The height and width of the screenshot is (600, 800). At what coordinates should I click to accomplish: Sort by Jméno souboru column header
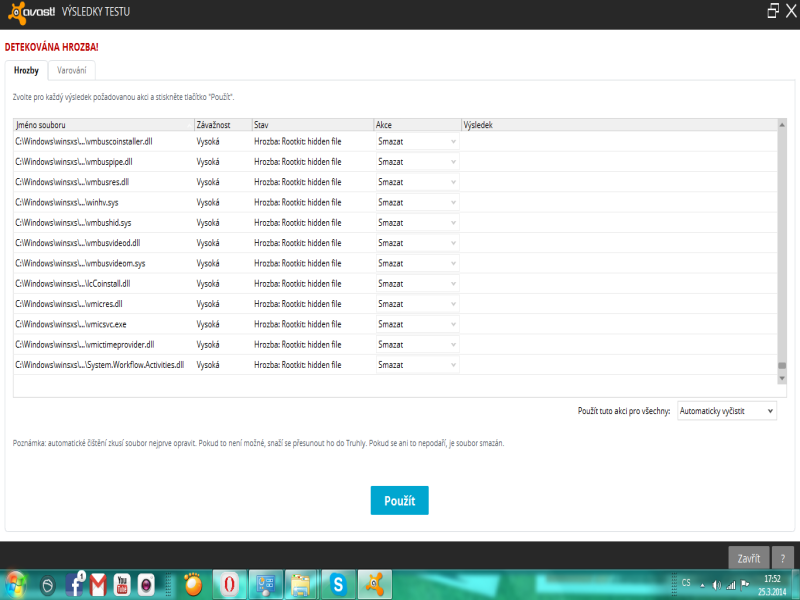tap(104, 125)
